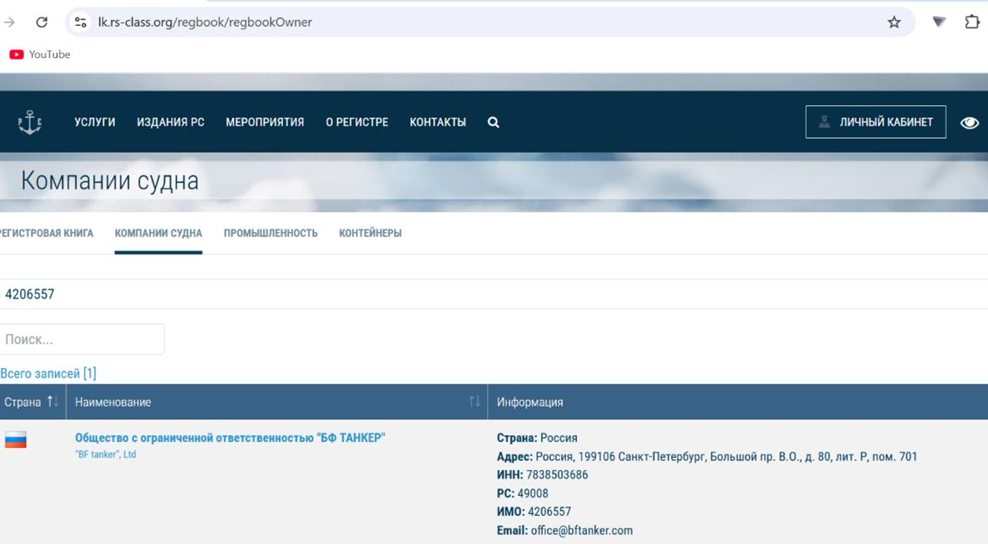Click the Всего записей [1] link
The height and width of the screenshot is (544, 988).
tap(48, 373)
